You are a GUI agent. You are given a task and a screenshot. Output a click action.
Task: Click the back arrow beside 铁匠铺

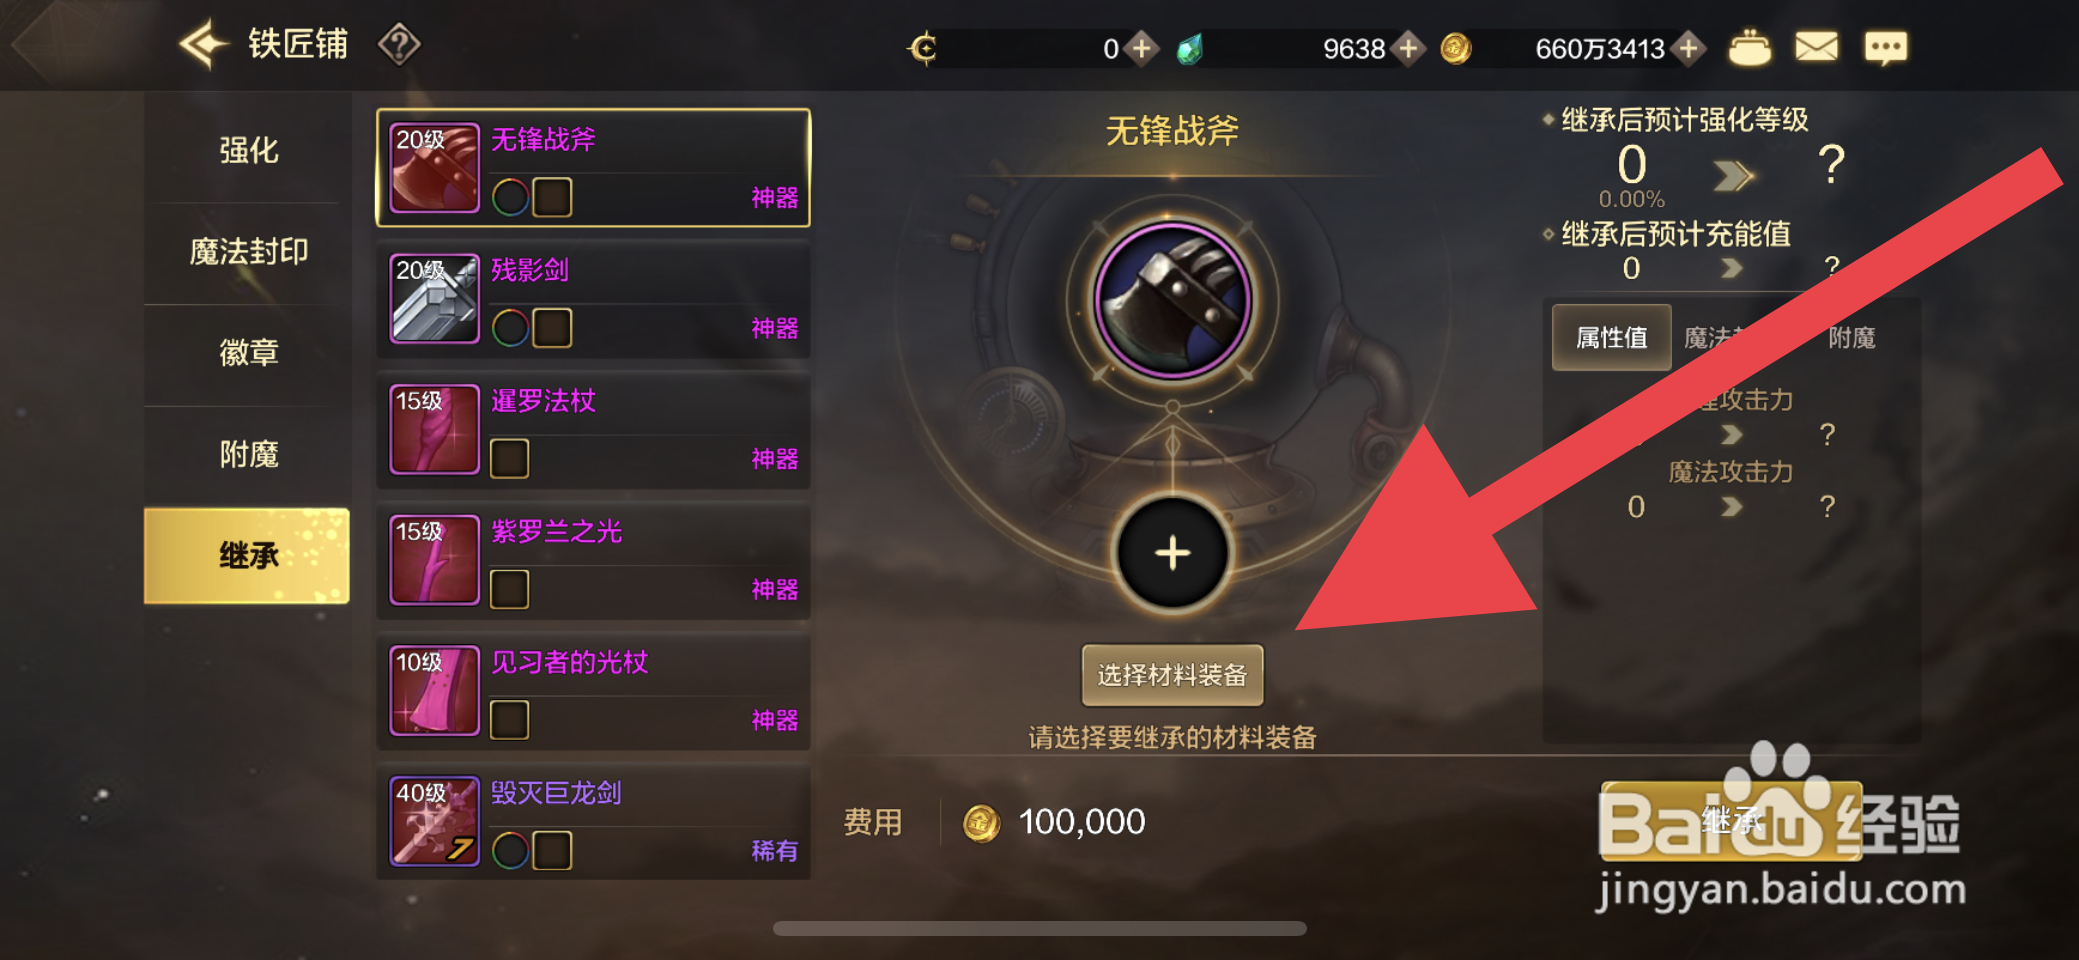pos(204,44)
